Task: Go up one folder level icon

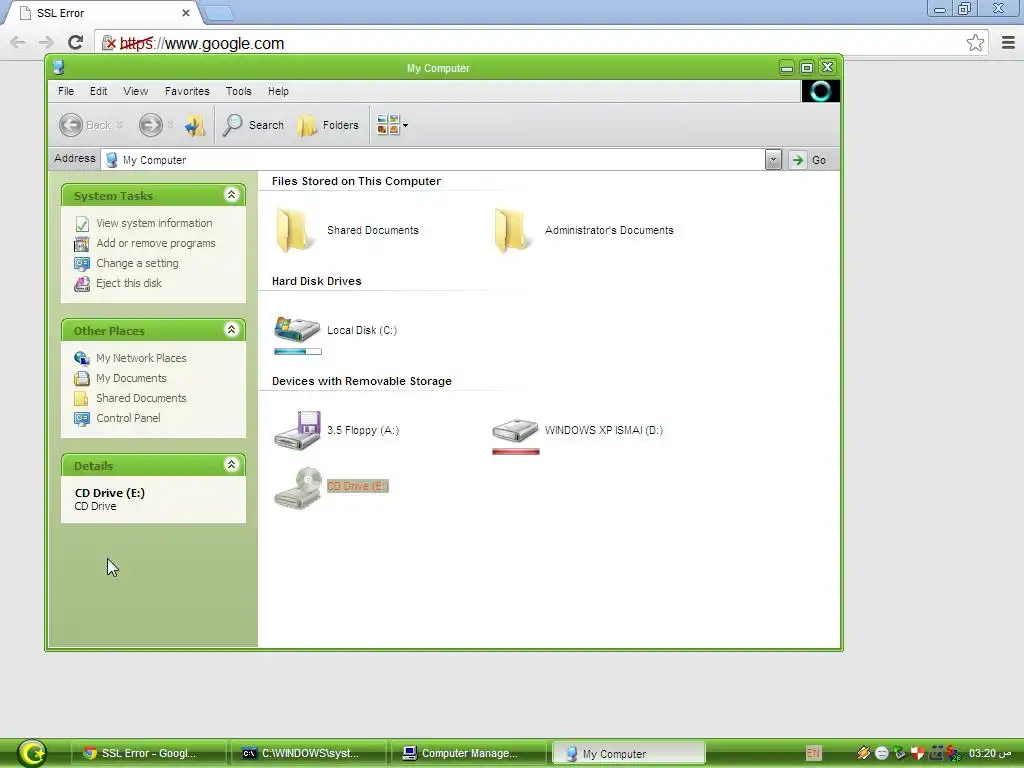Action: point(195,125)
